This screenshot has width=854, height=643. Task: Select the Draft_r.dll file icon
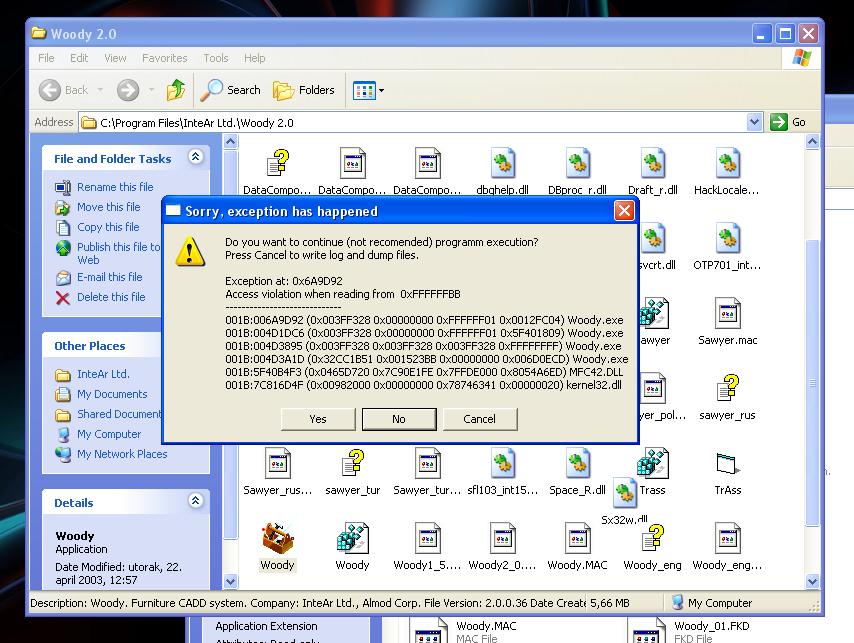coord(652,163)
